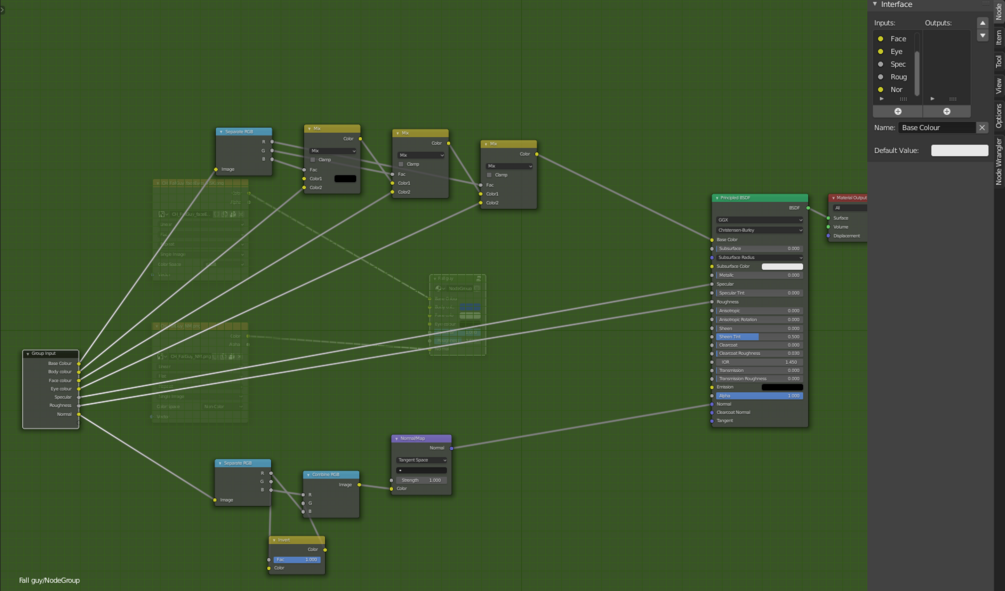Click the Image input socket on top Separate RGB

tap(216, 169)
